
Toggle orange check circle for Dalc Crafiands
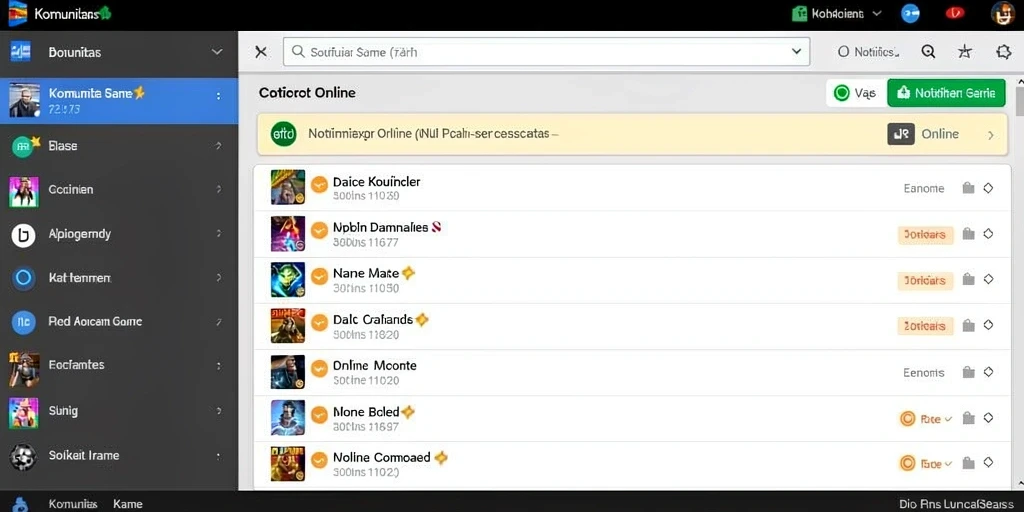click(x=319, y=323)
